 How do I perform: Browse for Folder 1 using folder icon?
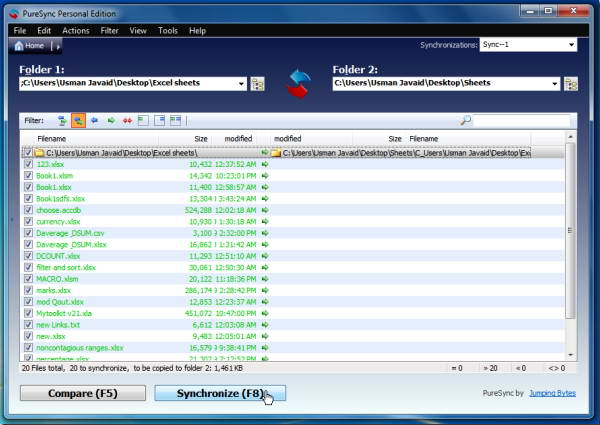click(258, 84)
